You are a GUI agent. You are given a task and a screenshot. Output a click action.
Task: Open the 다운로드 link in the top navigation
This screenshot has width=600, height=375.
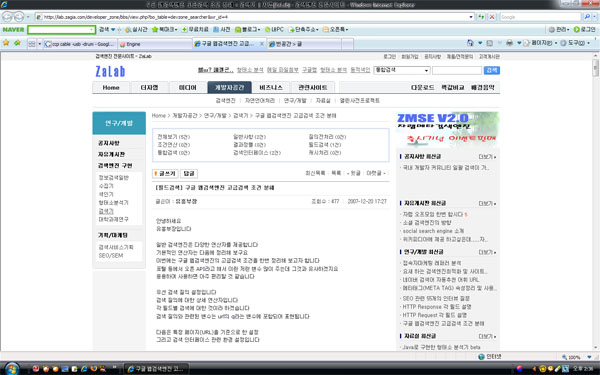(x=422, y=88)
